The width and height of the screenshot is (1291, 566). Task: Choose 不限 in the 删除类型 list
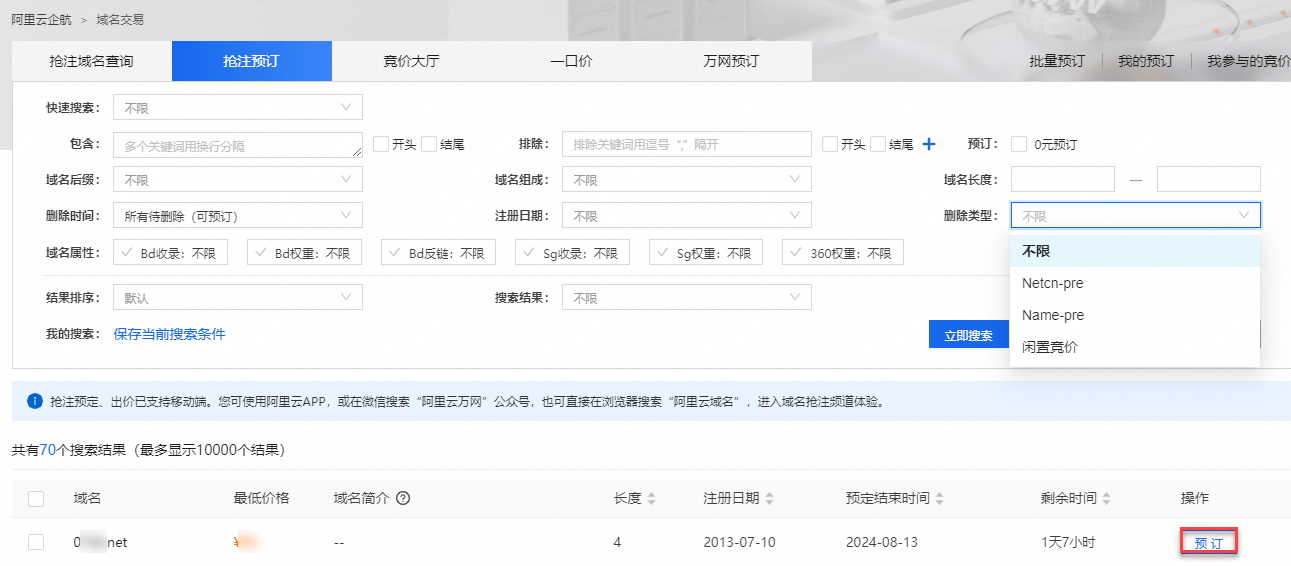[x=1135, y=251]
